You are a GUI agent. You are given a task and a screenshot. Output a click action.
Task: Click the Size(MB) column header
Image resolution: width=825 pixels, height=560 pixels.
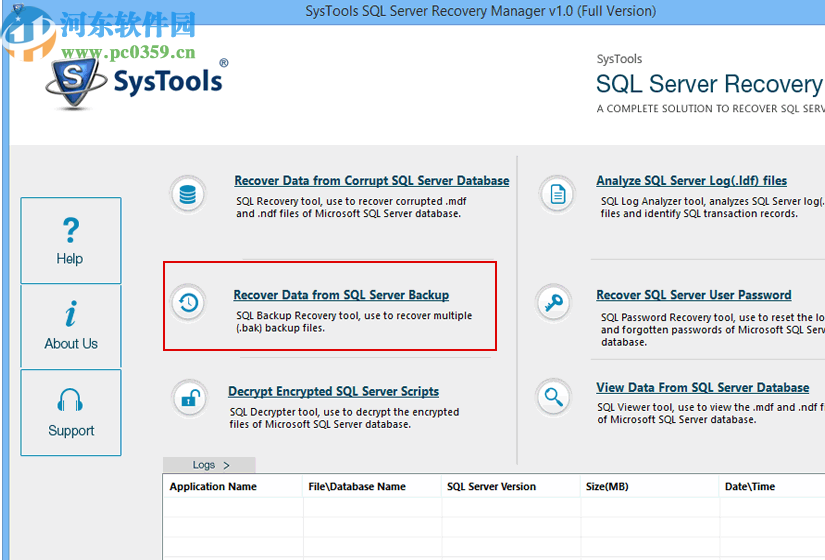coord(607,486)
